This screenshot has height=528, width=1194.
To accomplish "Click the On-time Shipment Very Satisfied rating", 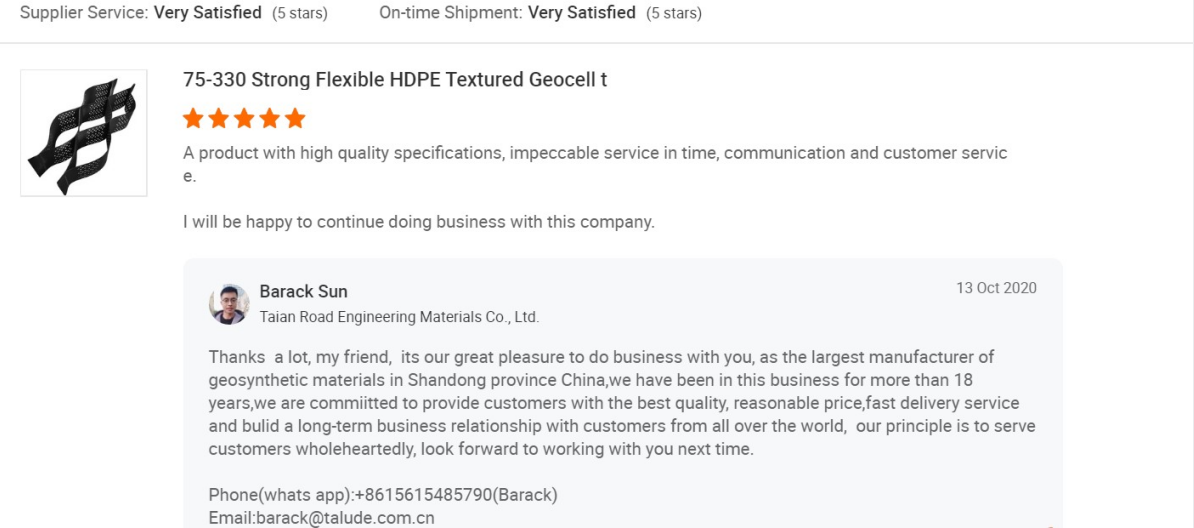I will coord(581,13).
